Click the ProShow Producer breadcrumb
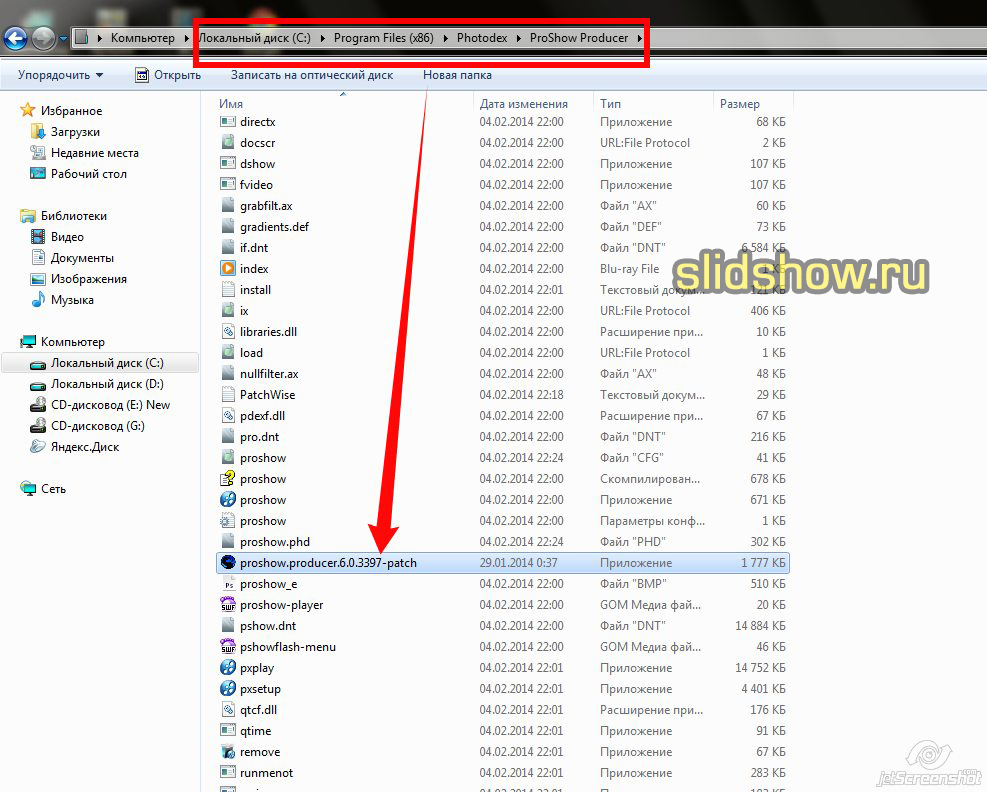The width and height of the screenshot is (987, 792). coord(578,38)
